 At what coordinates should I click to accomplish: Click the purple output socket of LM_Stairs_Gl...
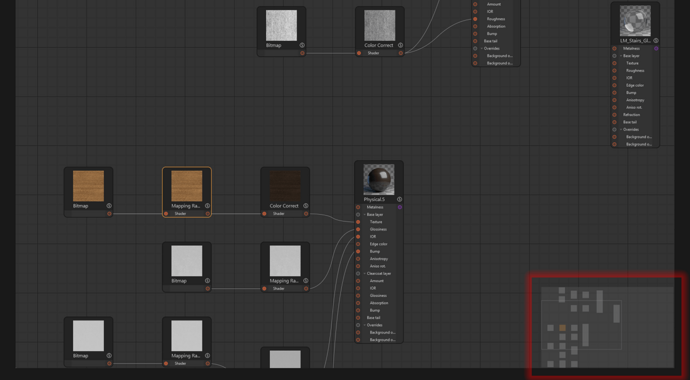(656, 48)
